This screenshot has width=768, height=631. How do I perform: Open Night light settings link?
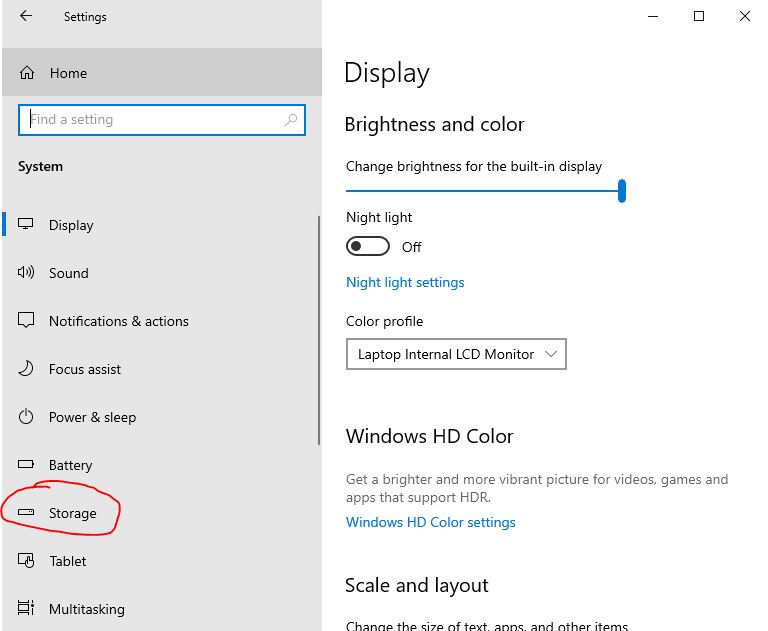click(x=405, y=283)
